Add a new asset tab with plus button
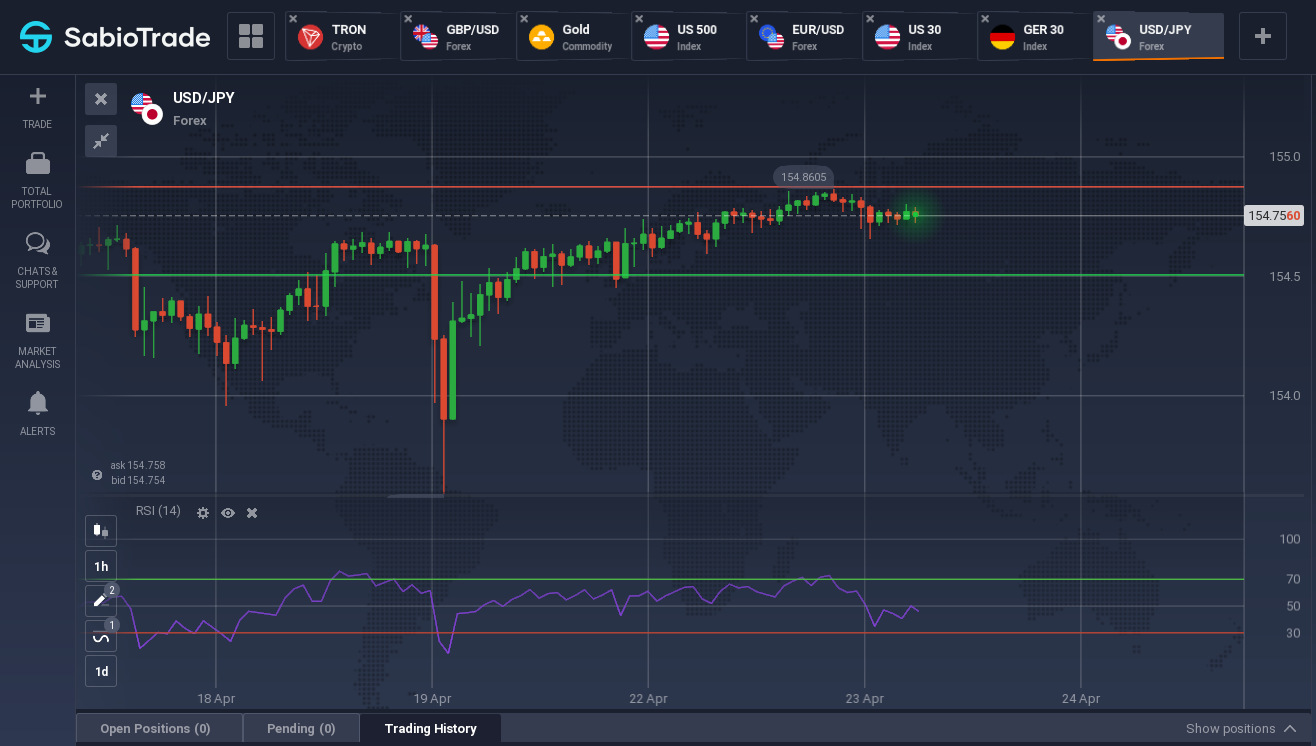 point(1263,37)
